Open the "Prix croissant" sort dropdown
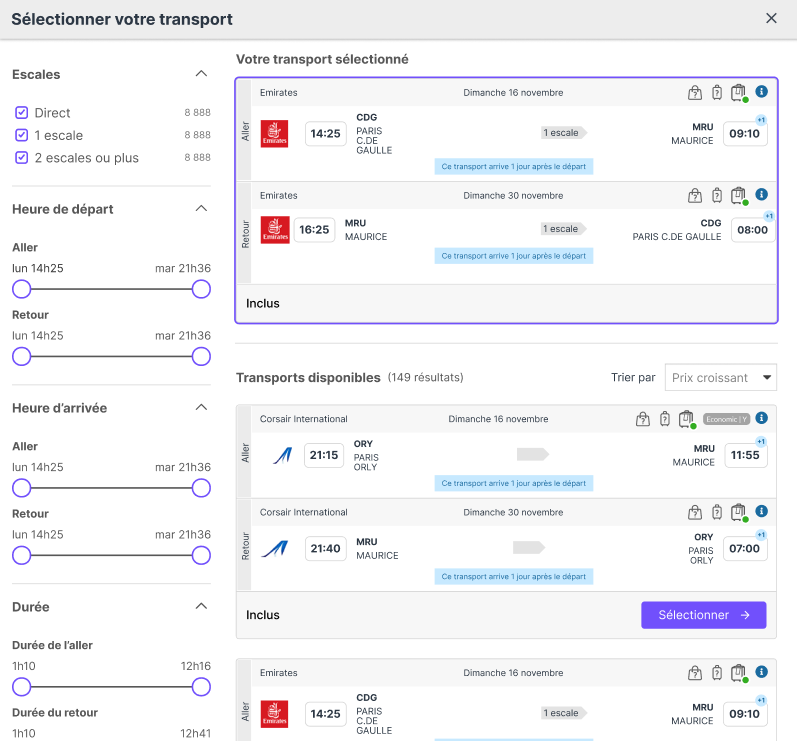This screenshot has width=797, height=741. click(720, 377)
